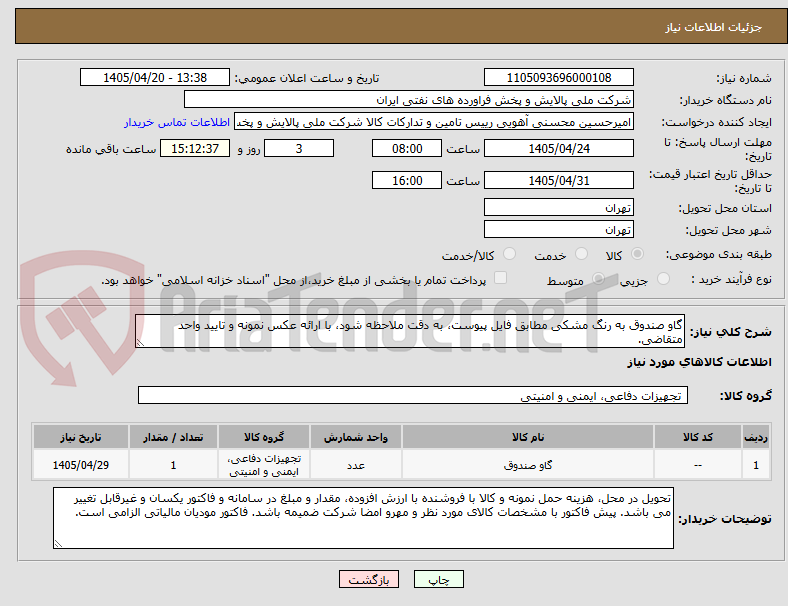Click the remaining time field 15:12:37
Screen dimensions: 788x606
click(x=195, y=148)
